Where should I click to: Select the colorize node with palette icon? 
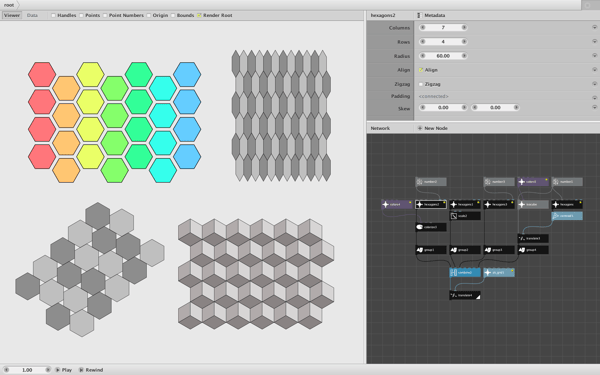[x=431, y=227]
